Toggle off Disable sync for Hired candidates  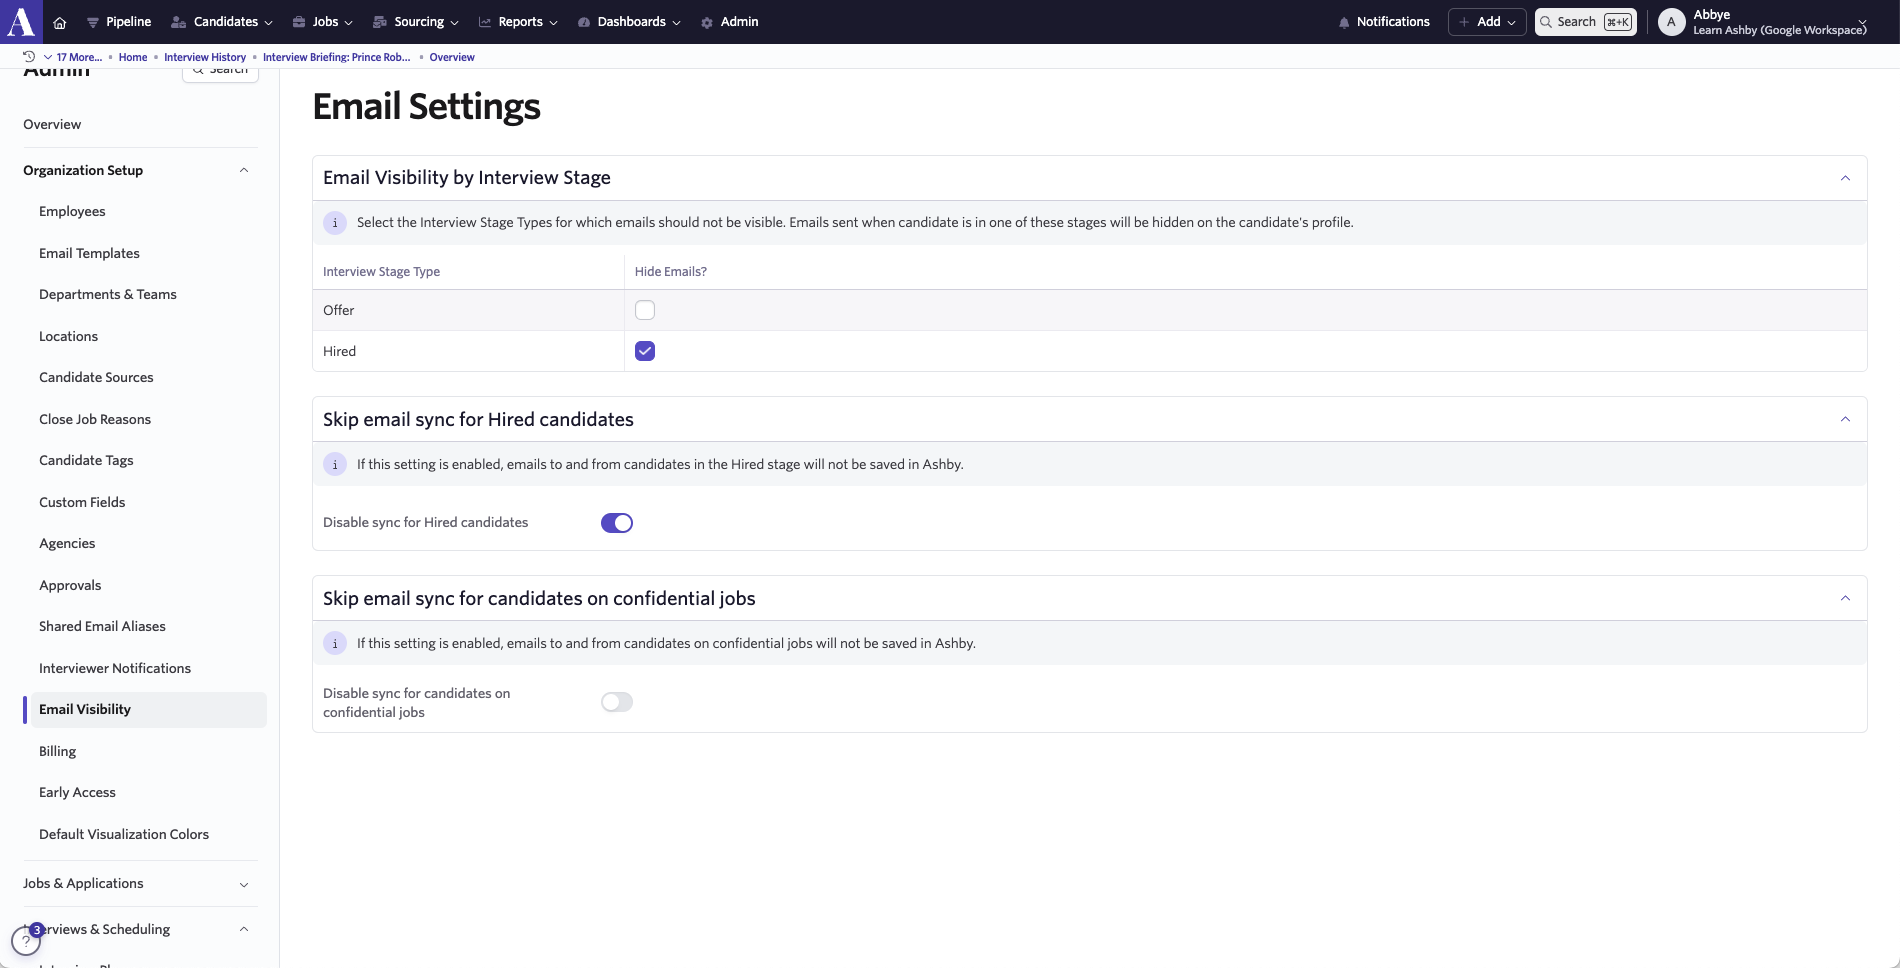(x=617, y=523)
